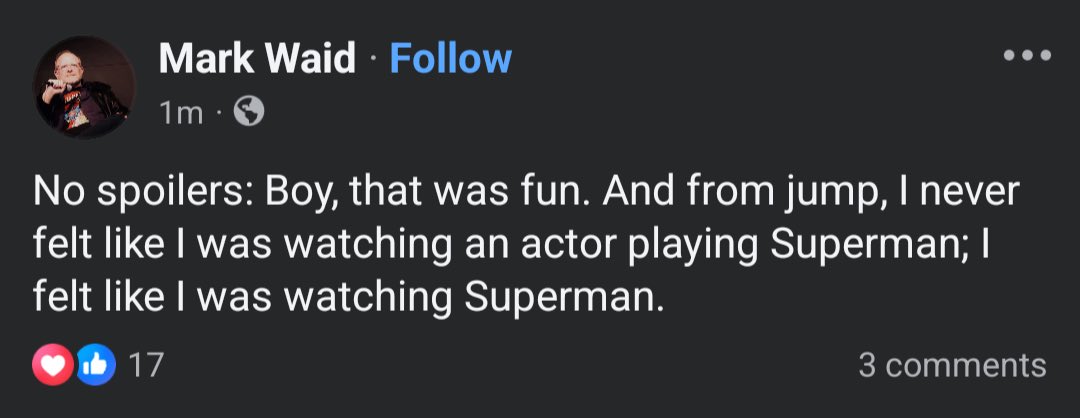Open the 3 comments link
The image size is (1080, 418).
(952, 366)
